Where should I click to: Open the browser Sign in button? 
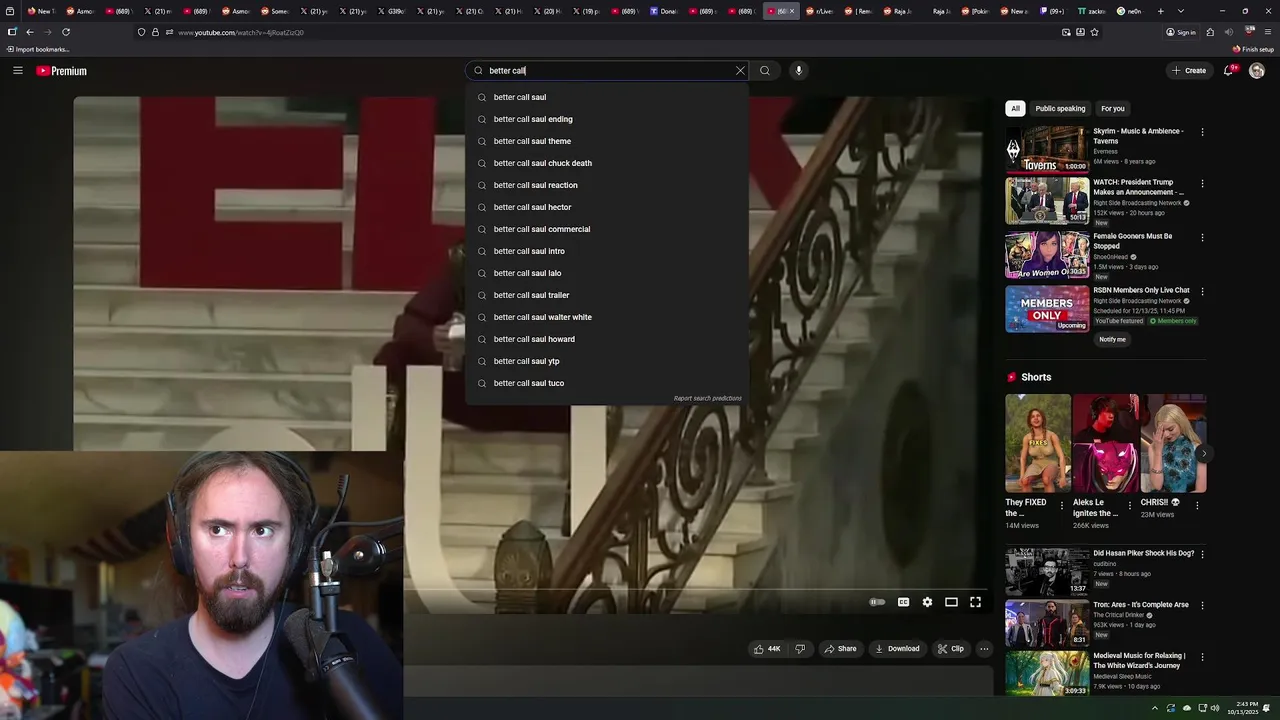pos(1180,32)
